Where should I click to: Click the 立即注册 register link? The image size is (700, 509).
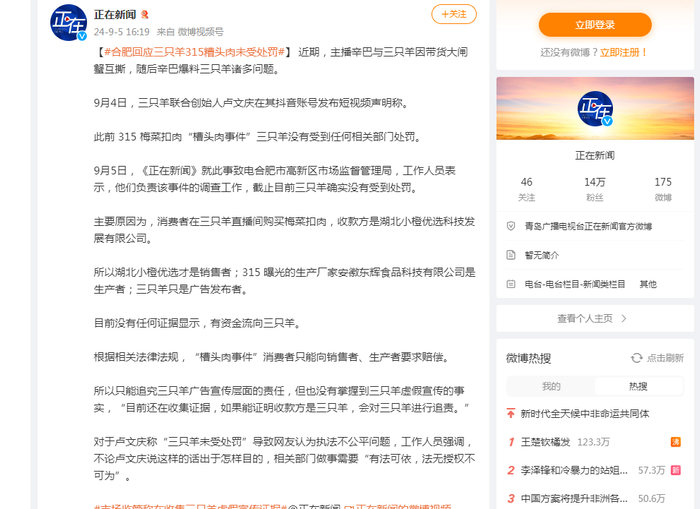(x=623, y=53)
